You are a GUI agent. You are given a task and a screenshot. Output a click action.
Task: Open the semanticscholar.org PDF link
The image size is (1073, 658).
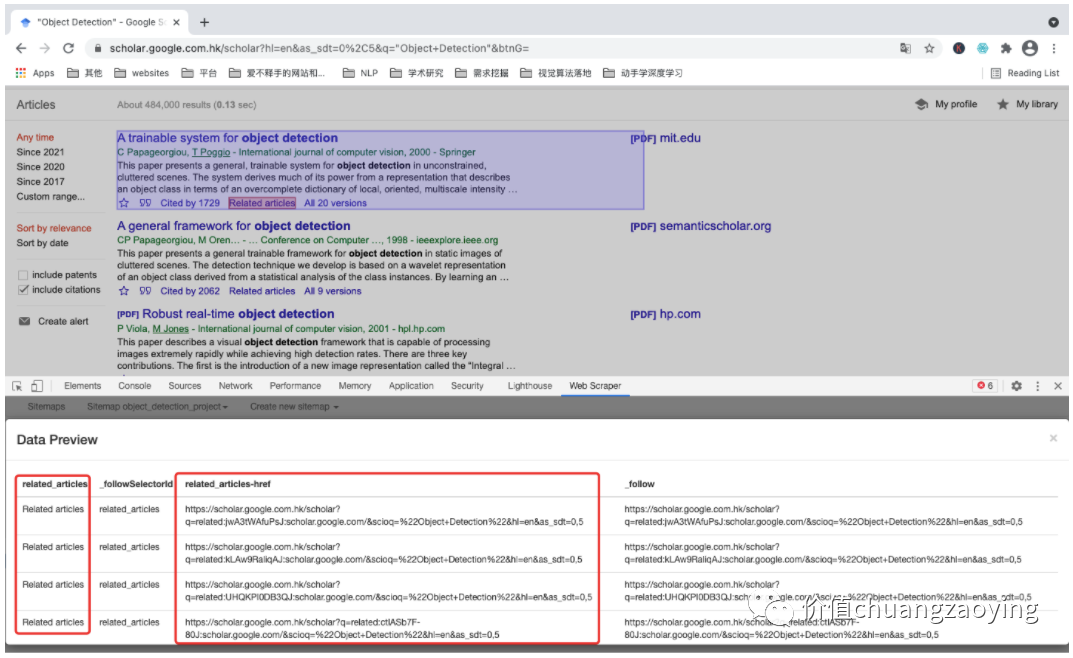point(701,226)
